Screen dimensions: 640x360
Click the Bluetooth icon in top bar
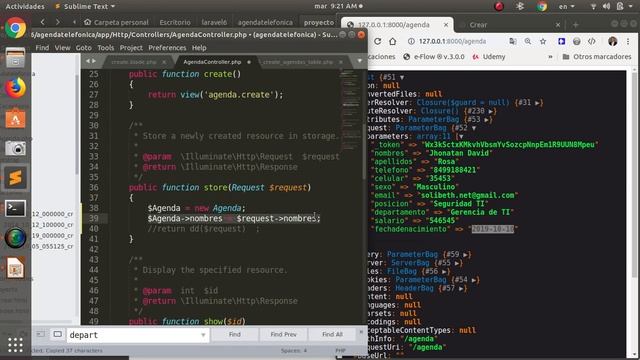[x=520, y=6]
